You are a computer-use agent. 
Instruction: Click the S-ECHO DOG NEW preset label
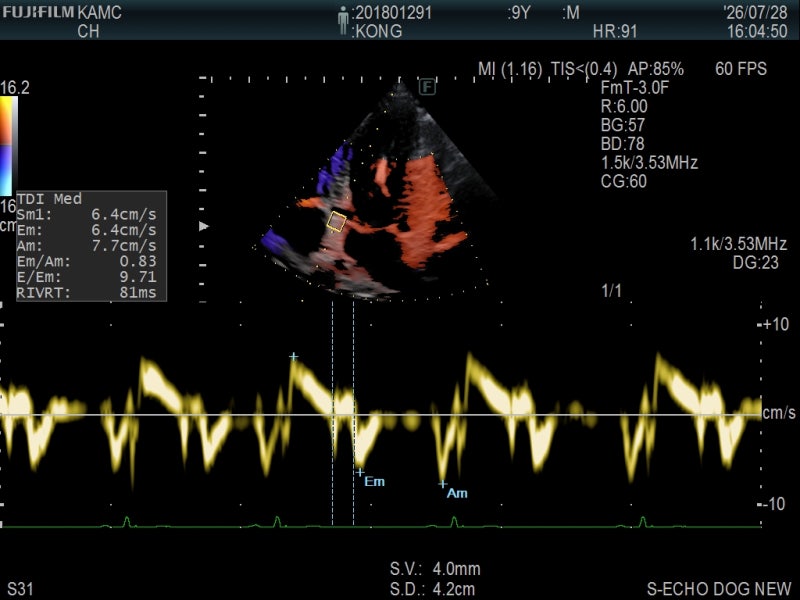pos(719,589)
